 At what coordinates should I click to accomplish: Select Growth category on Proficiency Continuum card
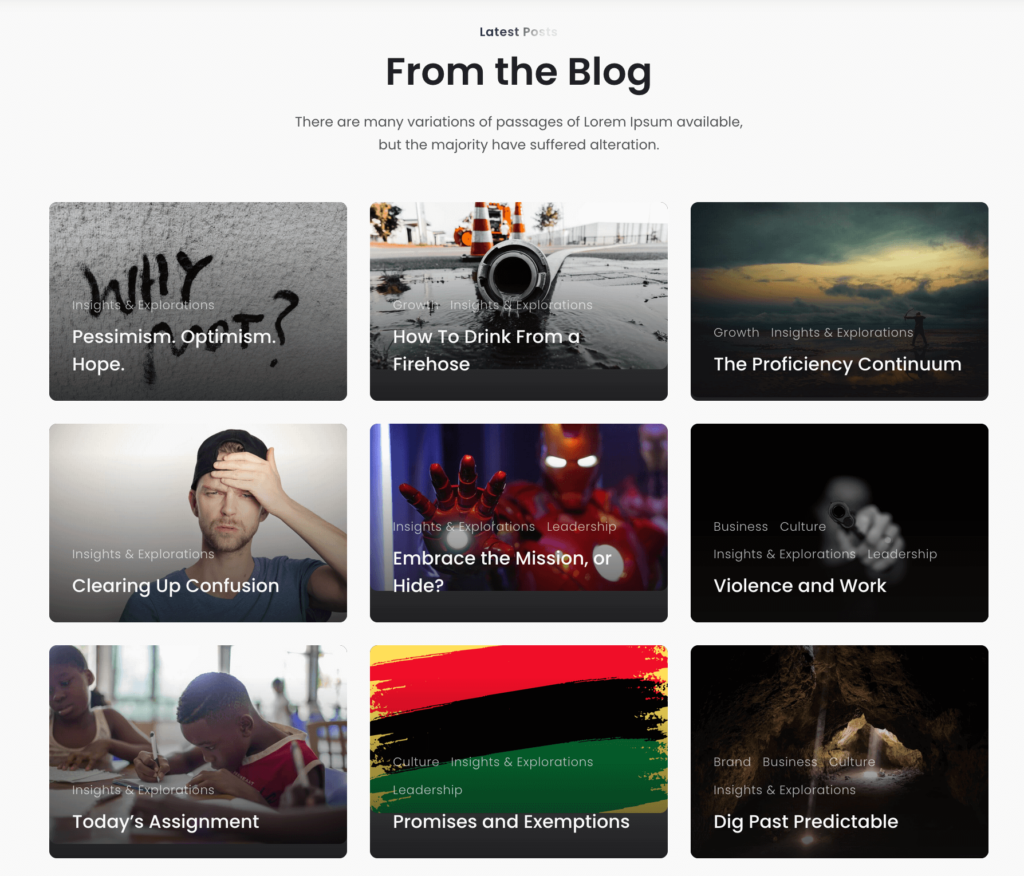click(736, 333)
